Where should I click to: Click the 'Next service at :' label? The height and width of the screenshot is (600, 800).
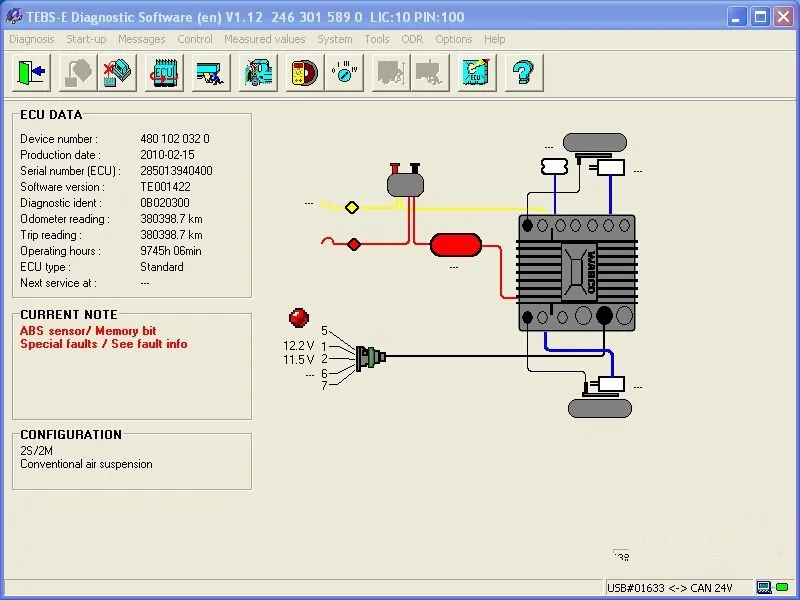pos(58,283)
